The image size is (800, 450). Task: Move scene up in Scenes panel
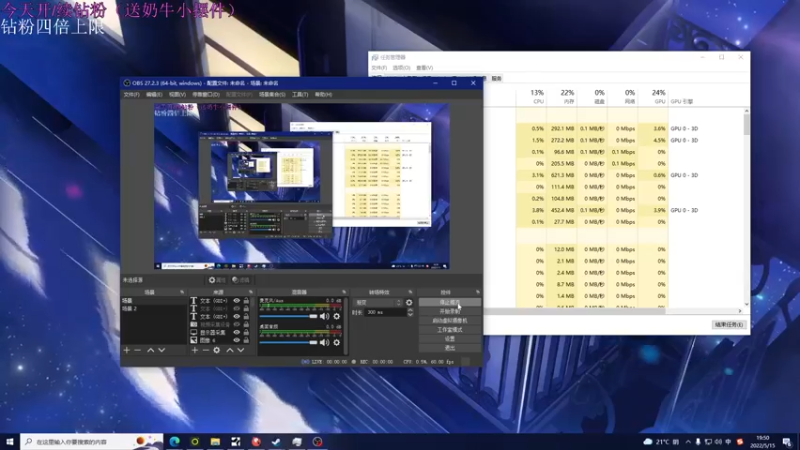point(151,350)
